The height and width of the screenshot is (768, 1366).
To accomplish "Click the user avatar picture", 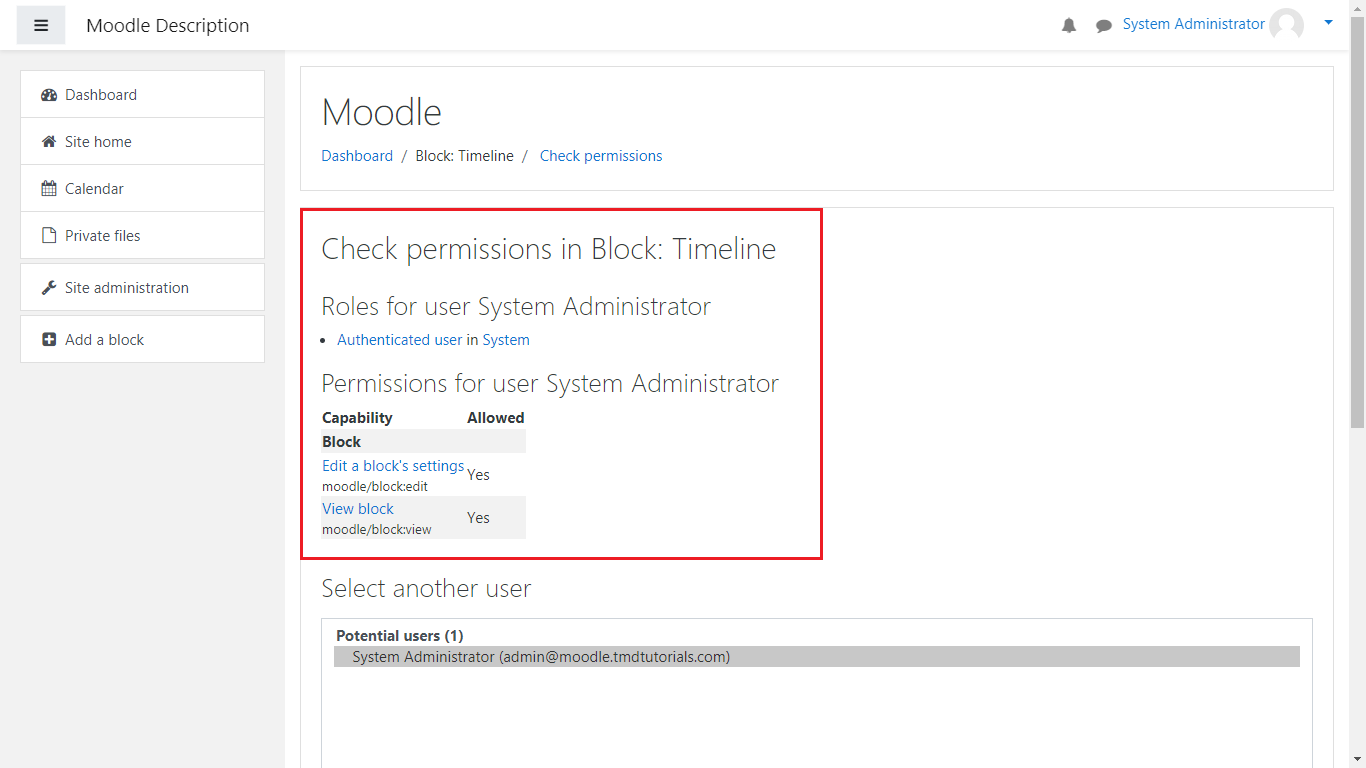I will [x=1286, y=25].
